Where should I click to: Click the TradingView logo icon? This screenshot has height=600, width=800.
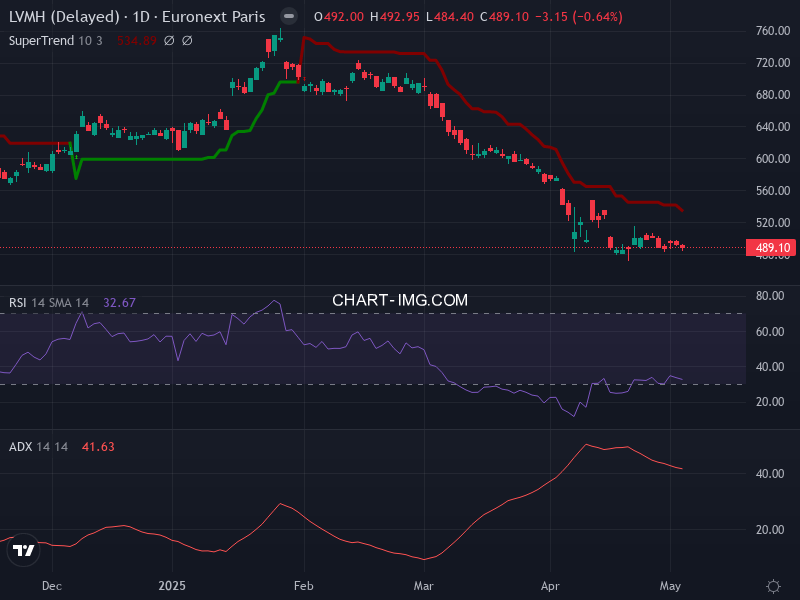(x=23, y=550)
